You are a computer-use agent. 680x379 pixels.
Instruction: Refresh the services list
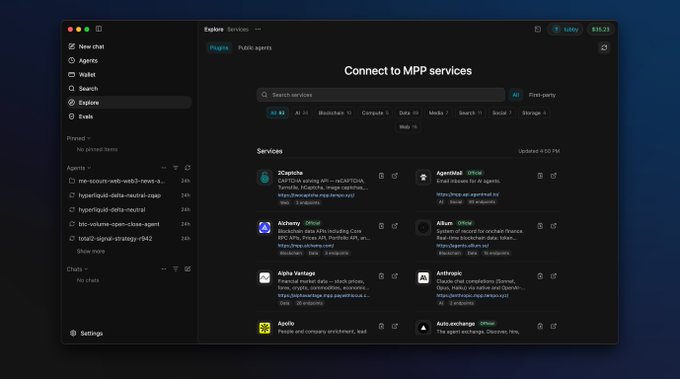pyautogui.click(x=604, y=48)
